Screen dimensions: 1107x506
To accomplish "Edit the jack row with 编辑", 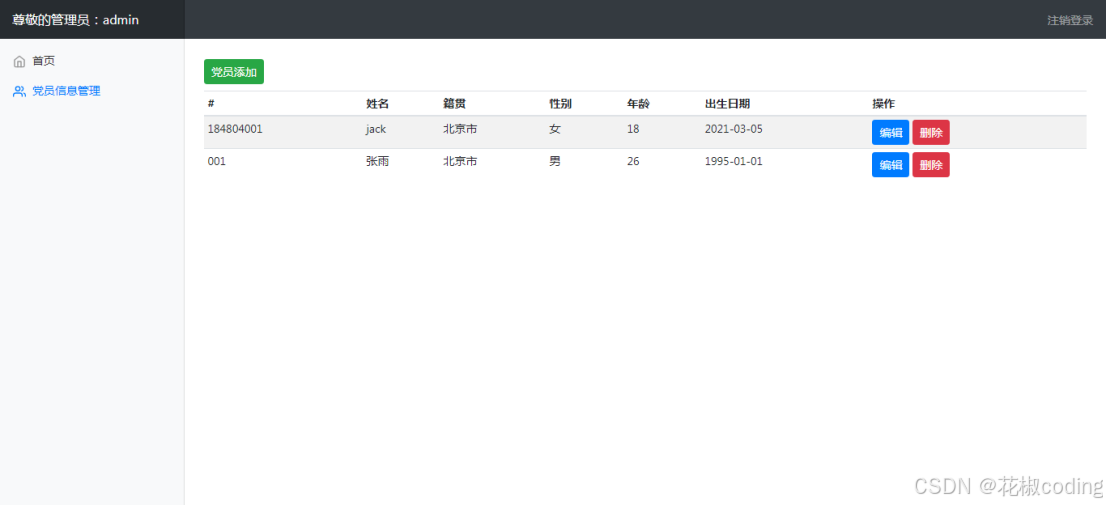I will (890, 133).
